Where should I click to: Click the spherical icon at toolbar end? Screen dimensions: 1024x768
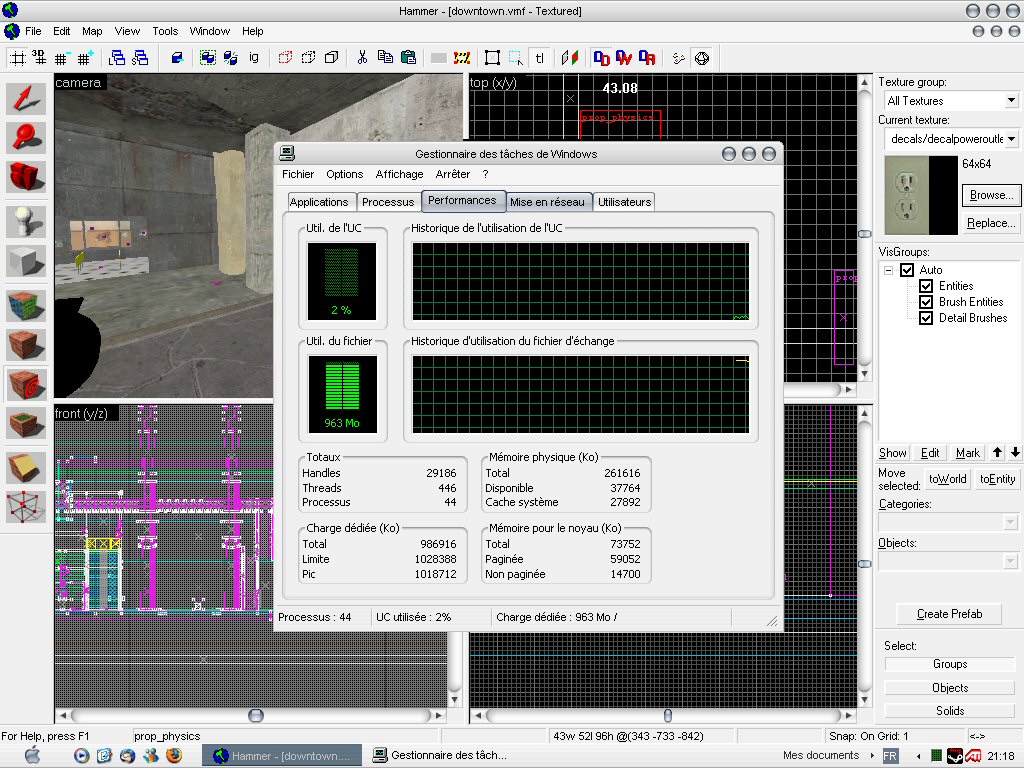[702, 58]
